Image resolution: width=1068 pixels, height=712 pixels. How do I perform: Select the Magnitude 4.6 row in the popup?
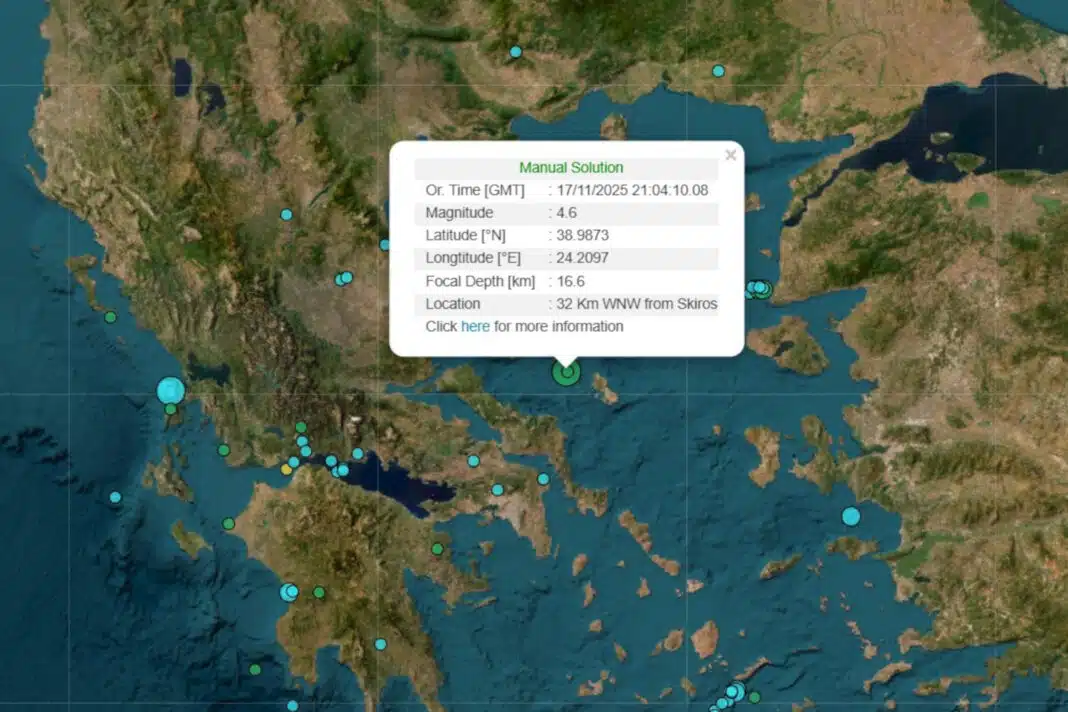(566, 213)
